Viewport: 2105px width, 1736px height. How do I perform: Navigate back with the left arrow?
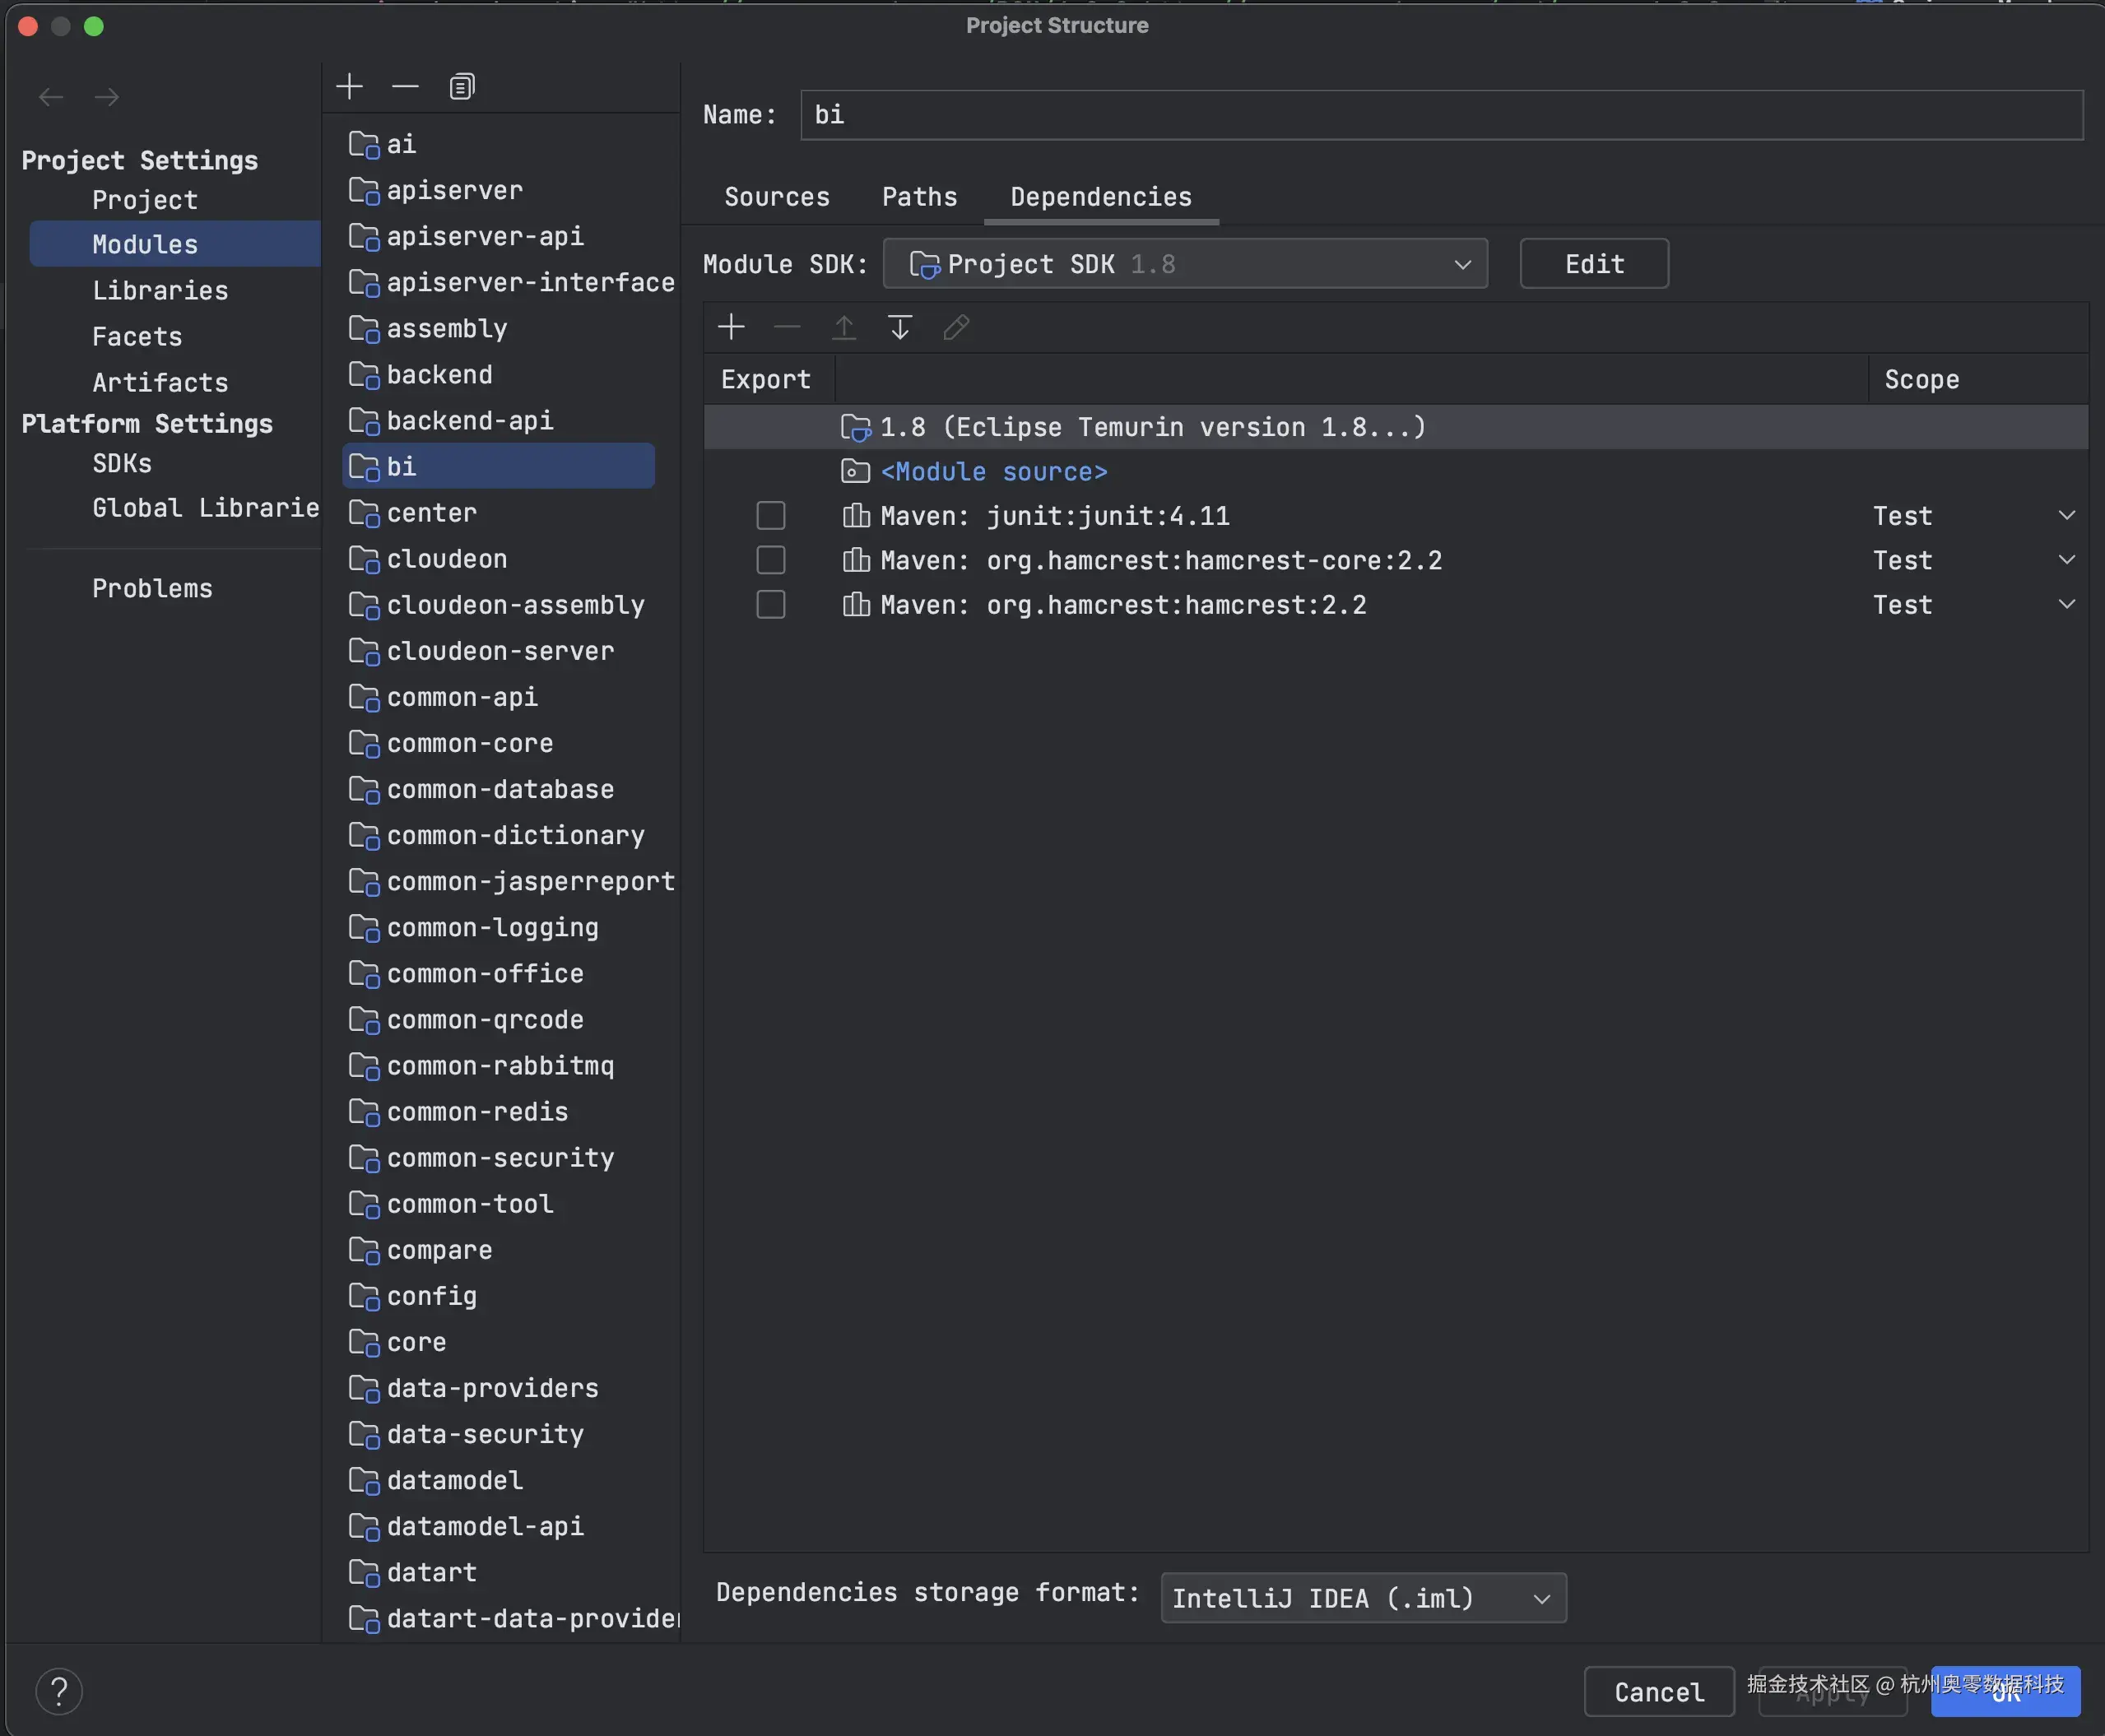(50, 96)
